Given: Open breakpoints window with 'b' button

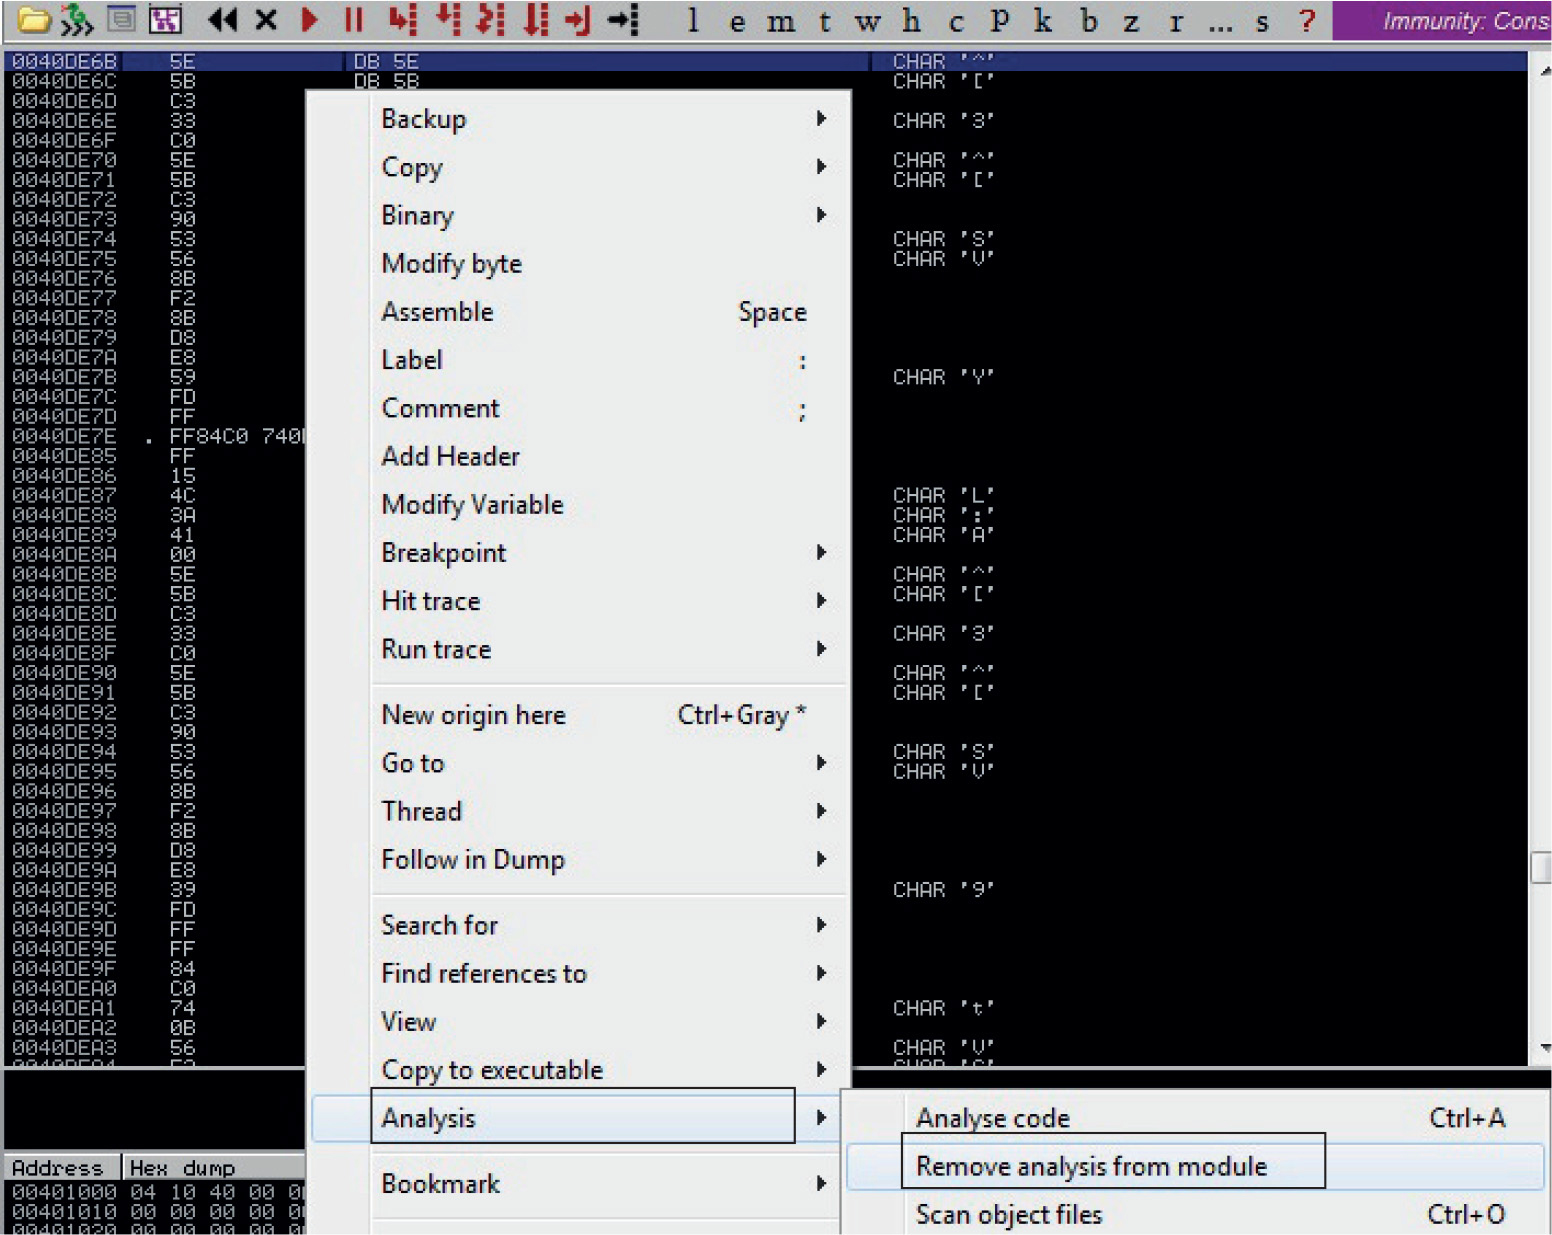Looking at the screenshot, I should (1089, 21).
